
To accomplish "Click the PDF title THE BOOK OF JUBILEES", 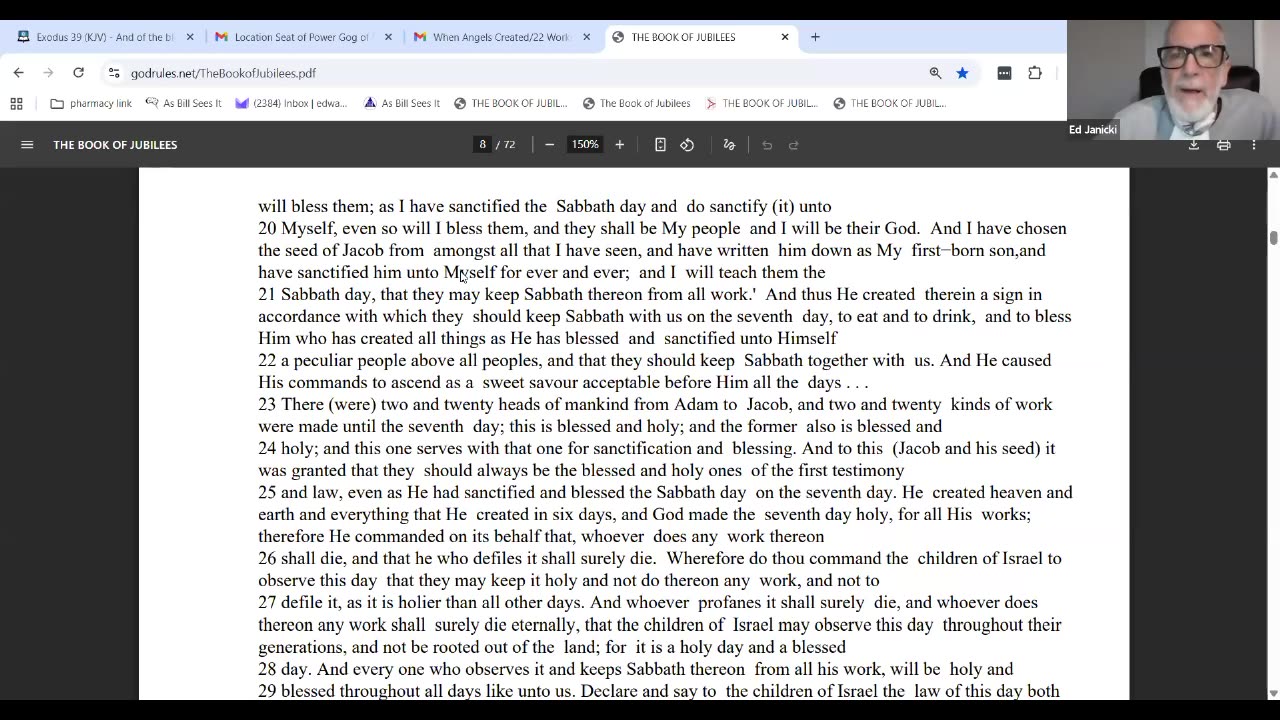I will 115,145.
